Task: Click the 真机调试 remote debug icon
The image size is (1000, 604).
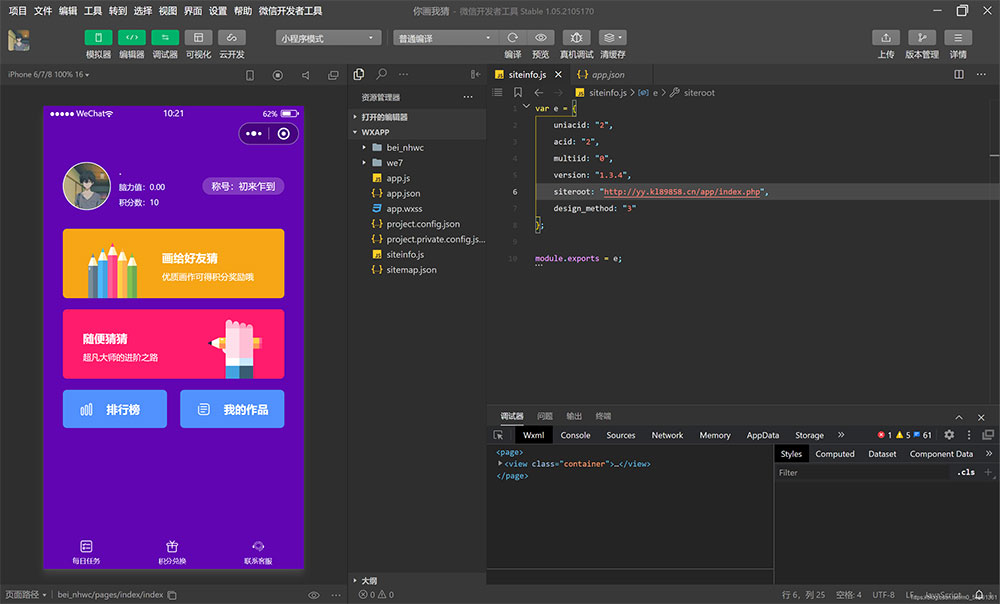Action: [576, 38]
